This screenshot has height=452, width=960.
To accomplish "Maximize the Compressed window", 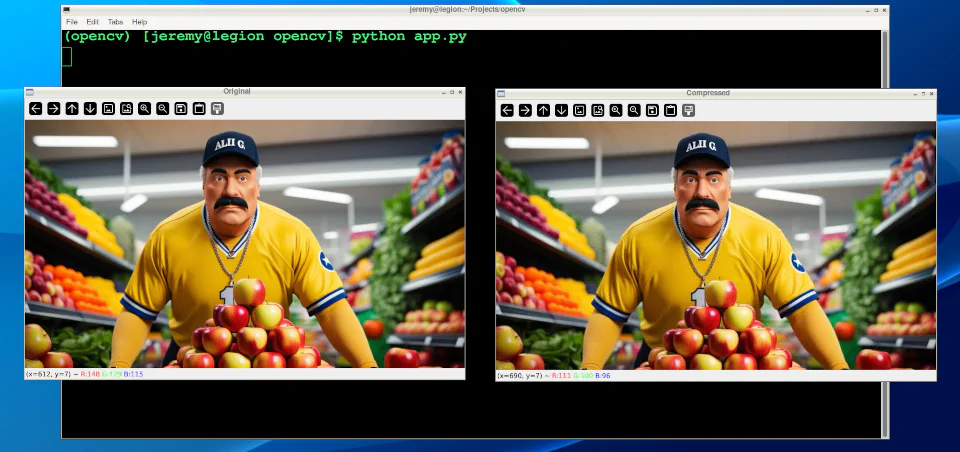I will (x=923, y=94).
